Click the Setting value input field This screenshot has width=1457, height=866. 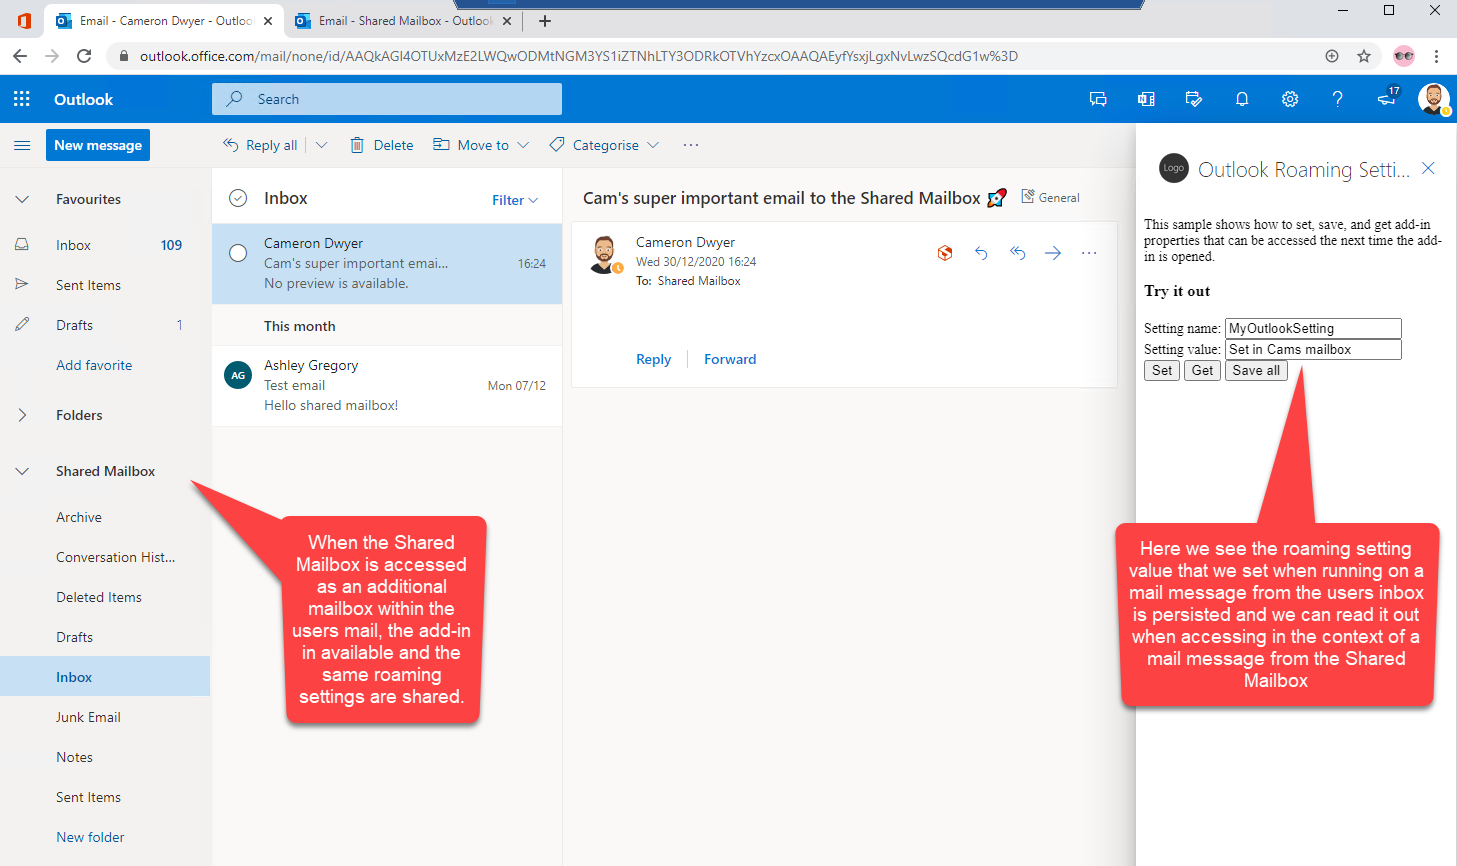coord(1313,349)
